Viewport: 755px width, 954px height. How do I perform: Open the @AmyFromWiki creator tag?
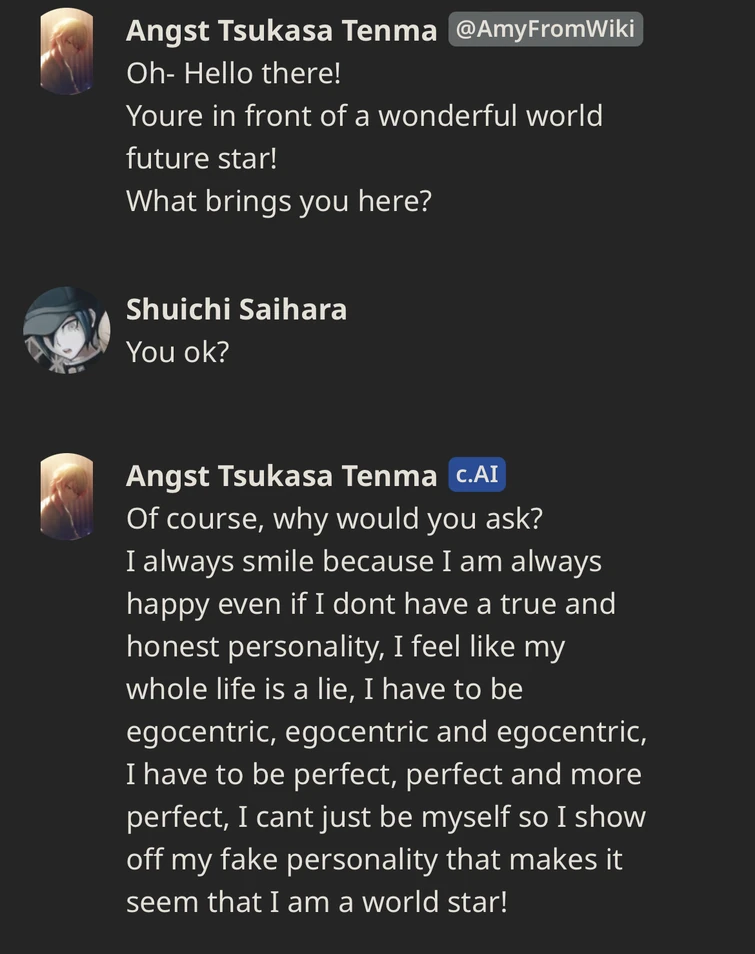[545, 30]
